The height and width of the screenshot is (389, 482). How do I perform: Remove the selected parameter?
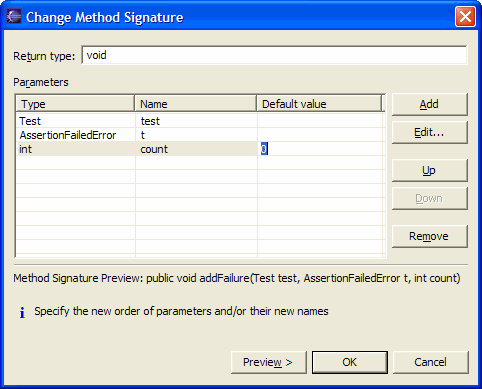click(429, 236)
